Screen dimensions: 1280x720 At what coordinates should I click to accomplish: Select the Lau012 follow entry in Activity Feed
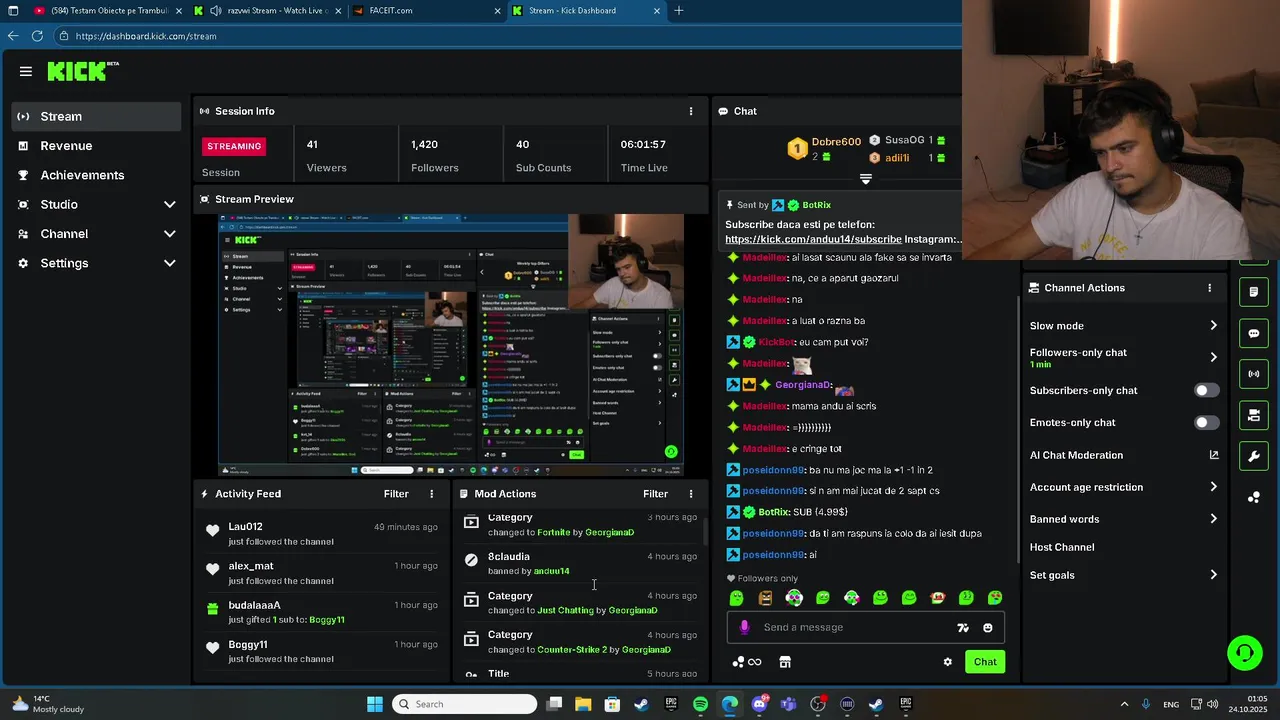[x=321, y=534]
